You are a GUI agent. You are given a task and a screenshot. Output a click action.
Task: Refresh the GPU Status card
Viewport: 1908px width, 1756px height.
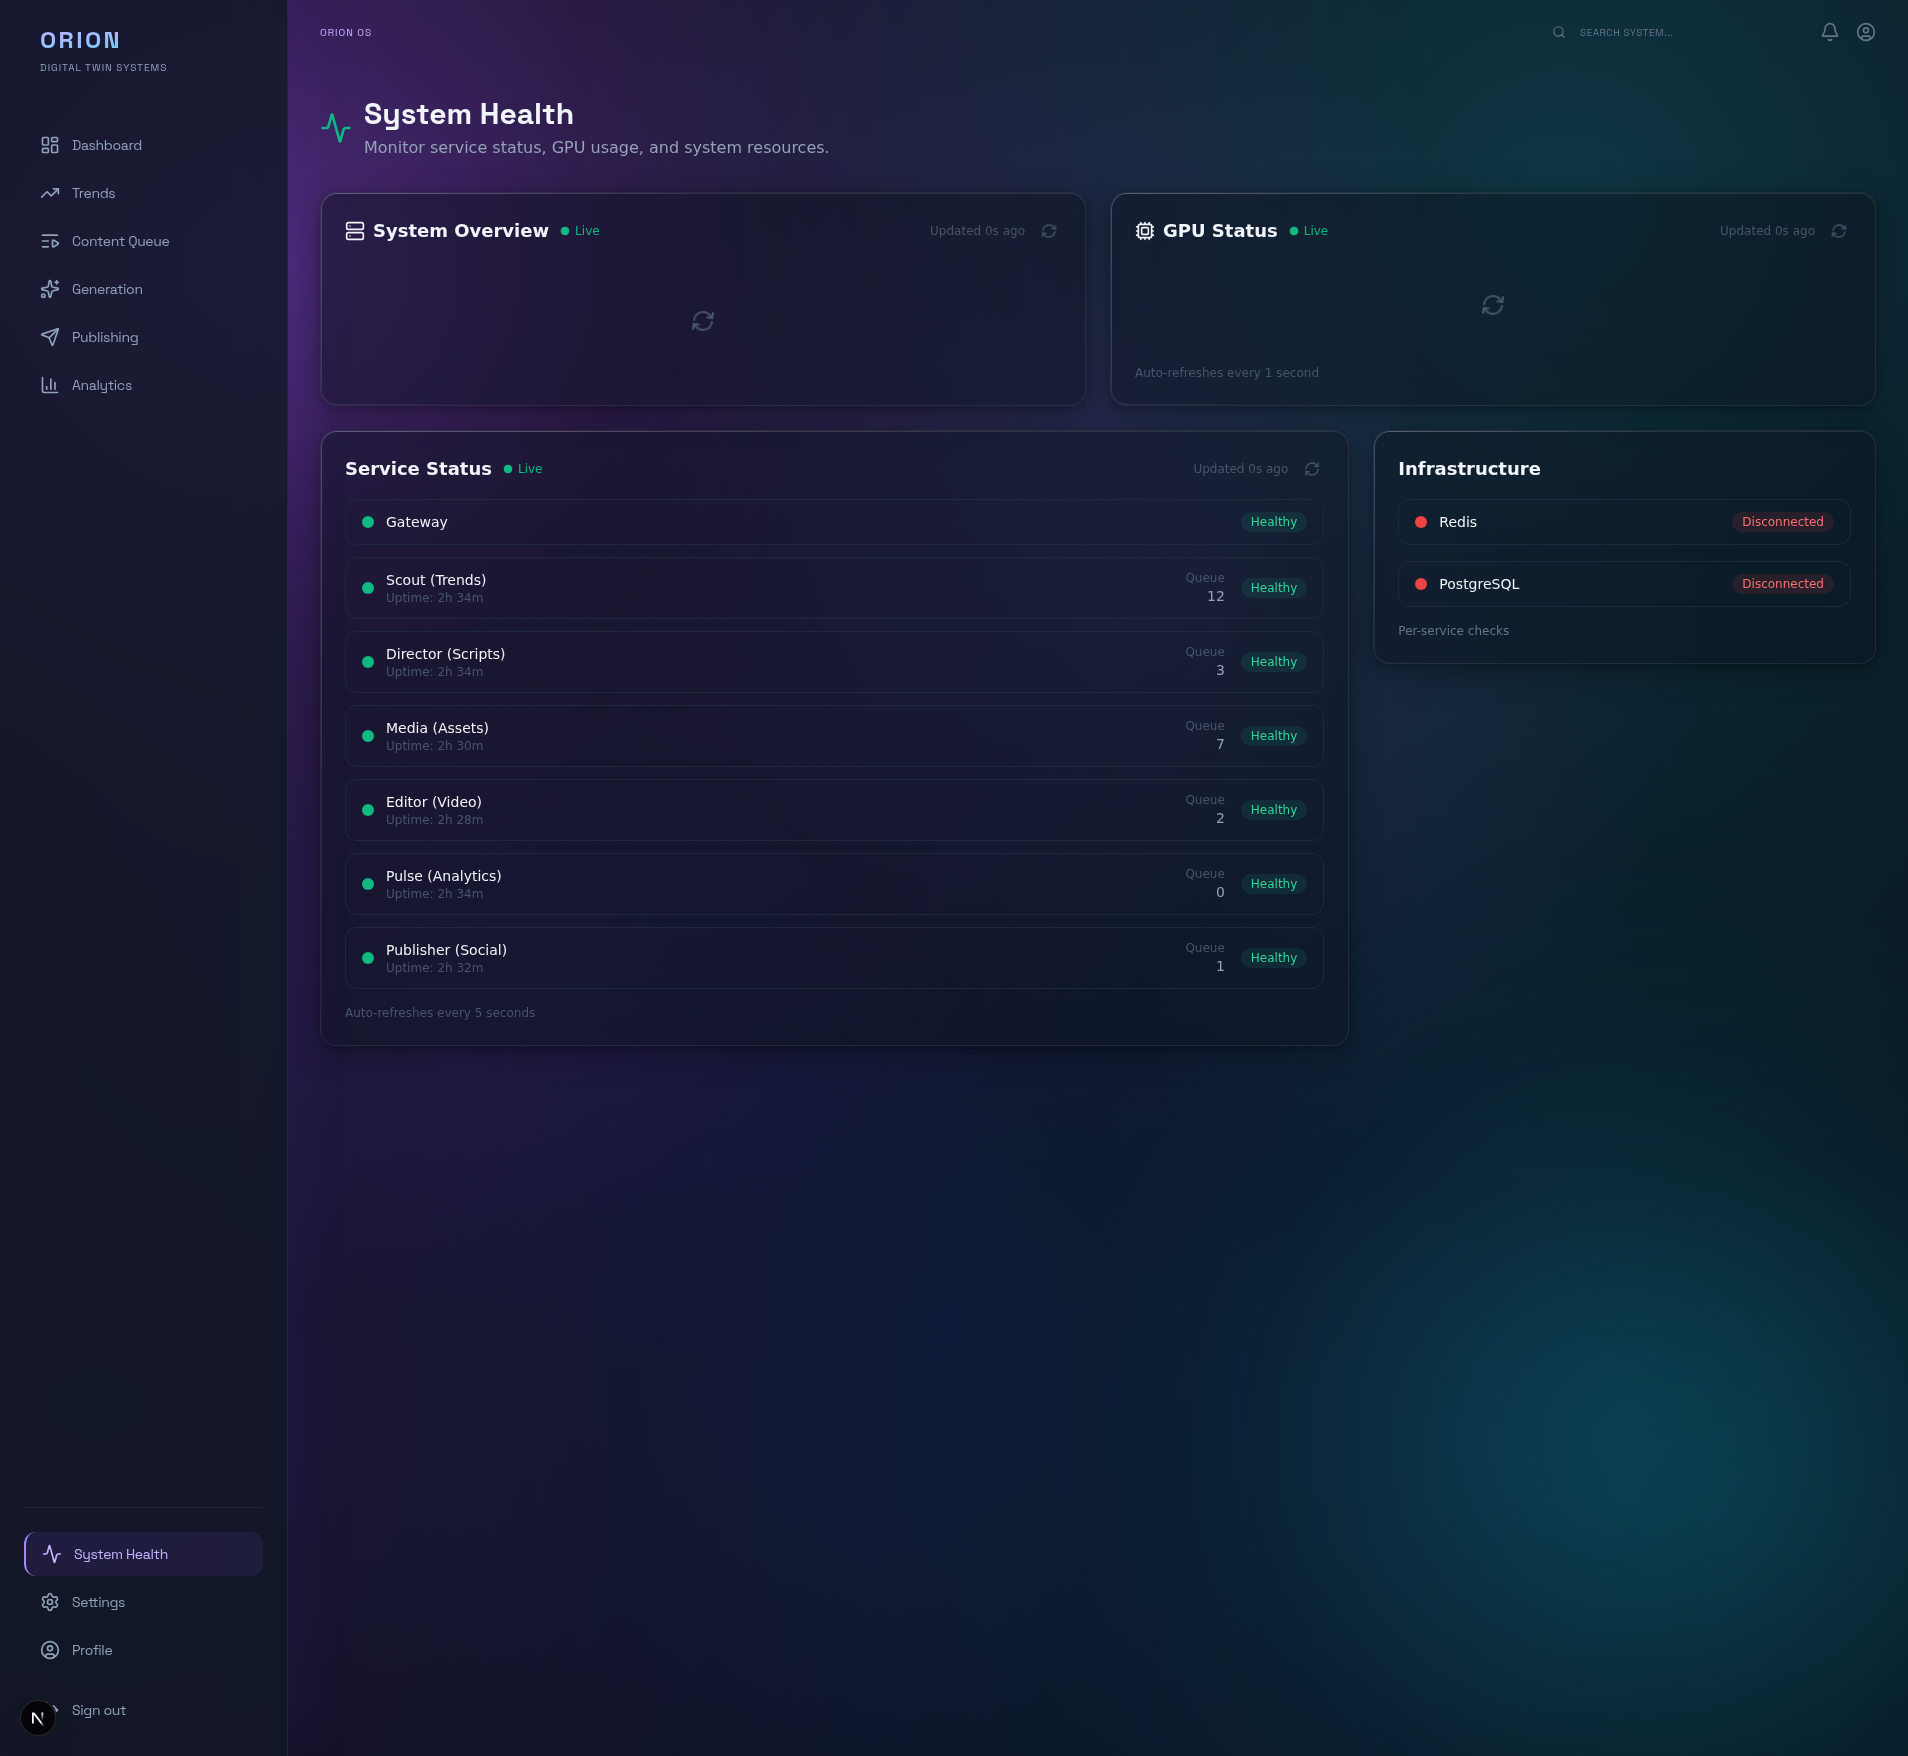(x=1838, y=231)
